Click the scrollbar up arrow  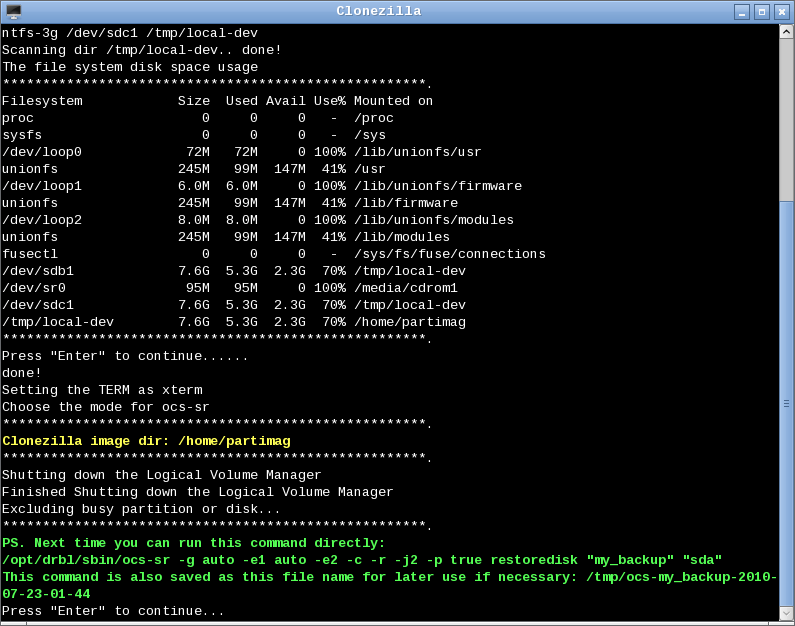pyautogui.click(x=786, y=32)
